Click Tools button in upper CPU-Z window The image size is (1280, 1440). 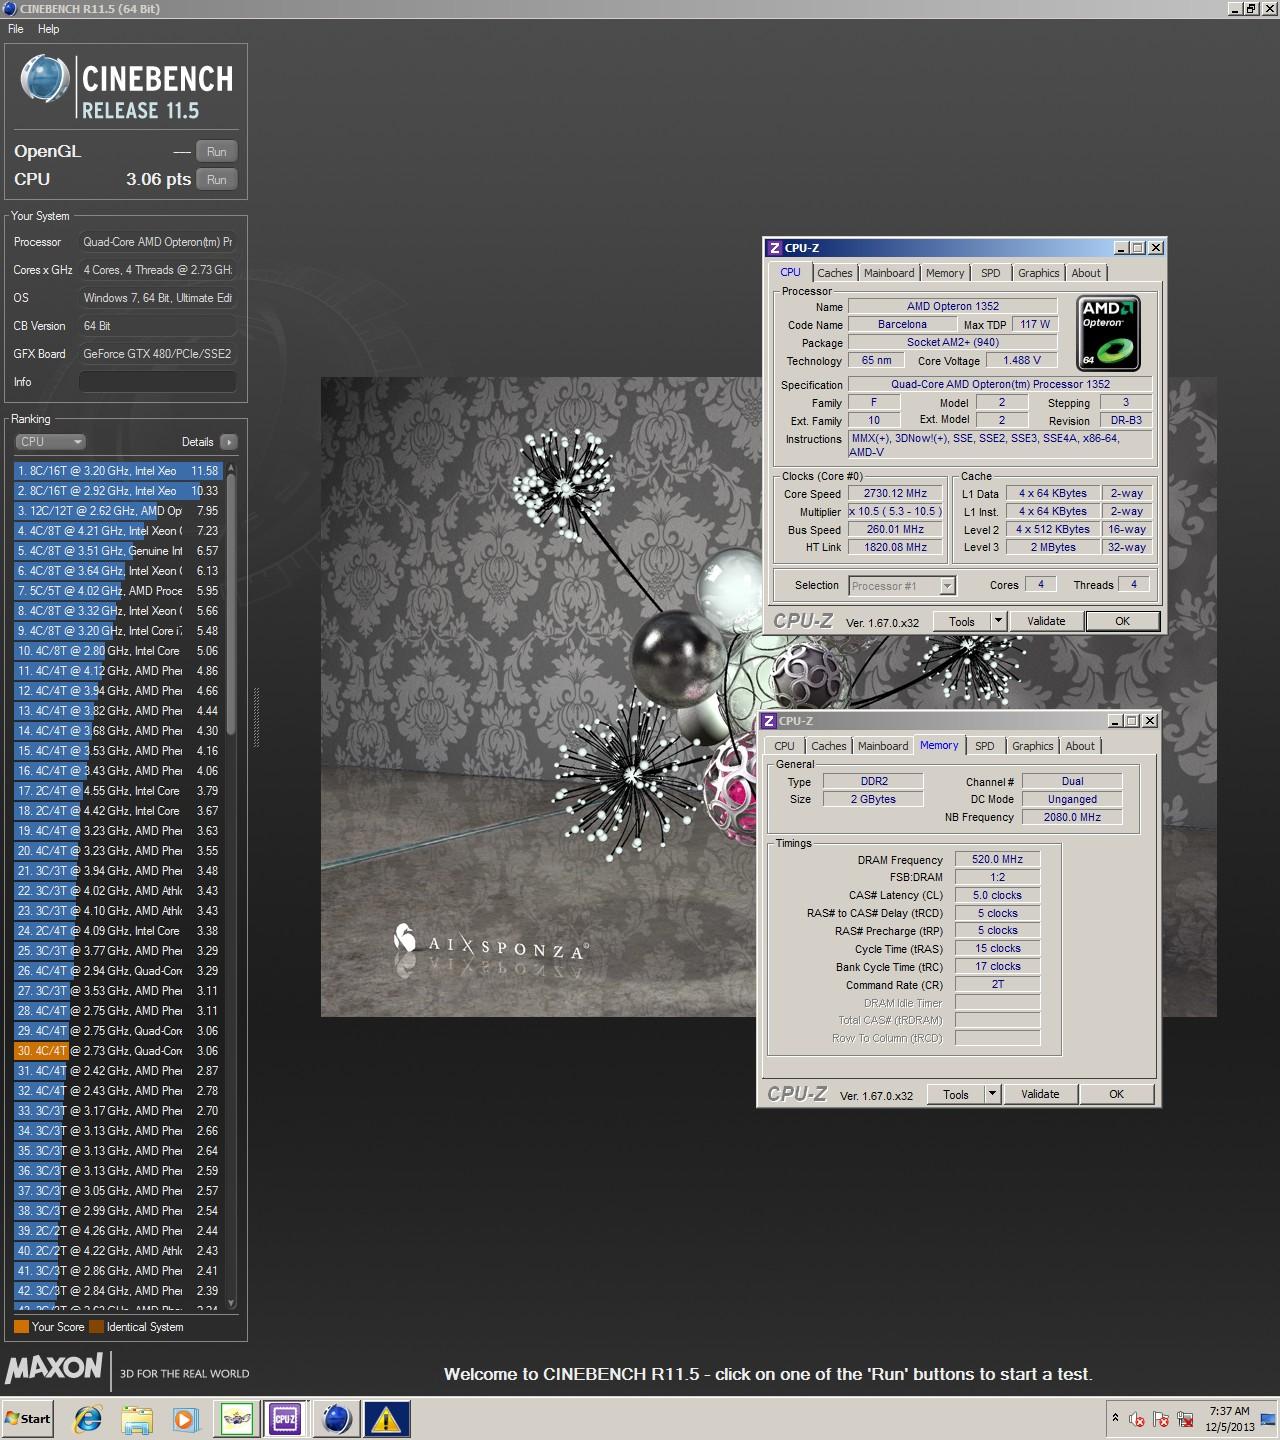(x=962, y=621)
